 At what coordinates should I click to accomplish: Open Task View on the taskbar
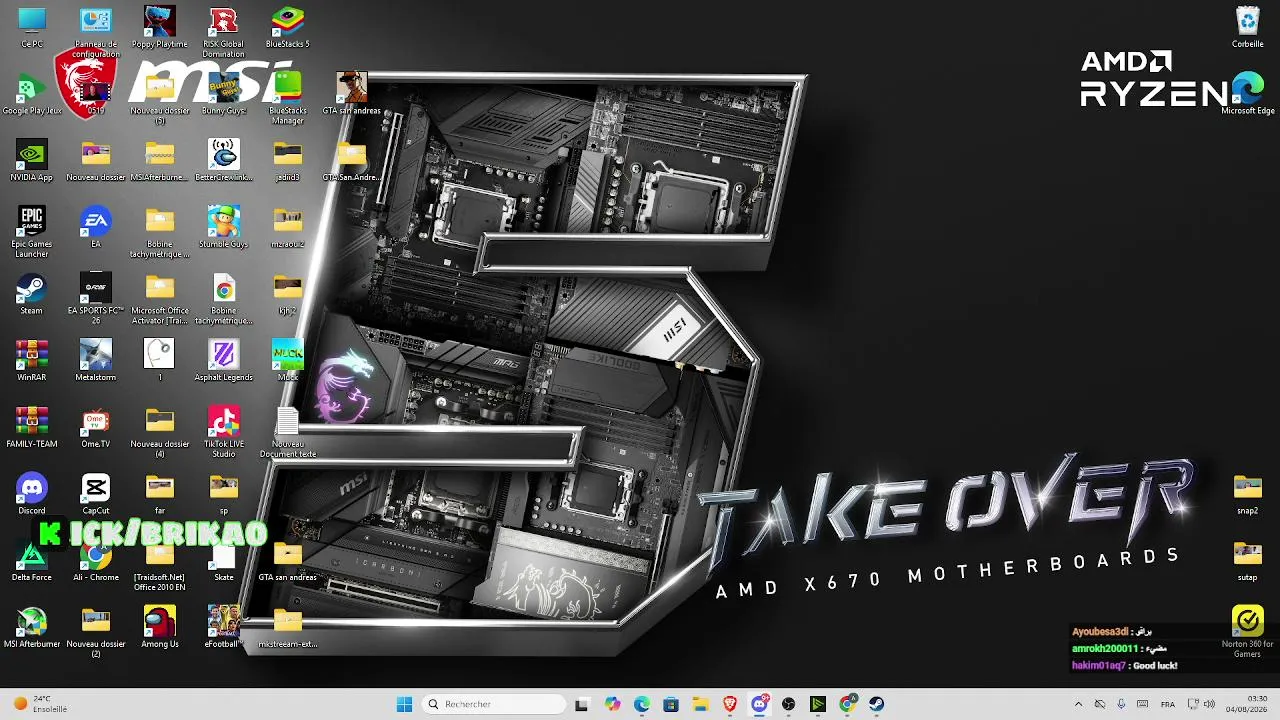click(x=582, y=704)
